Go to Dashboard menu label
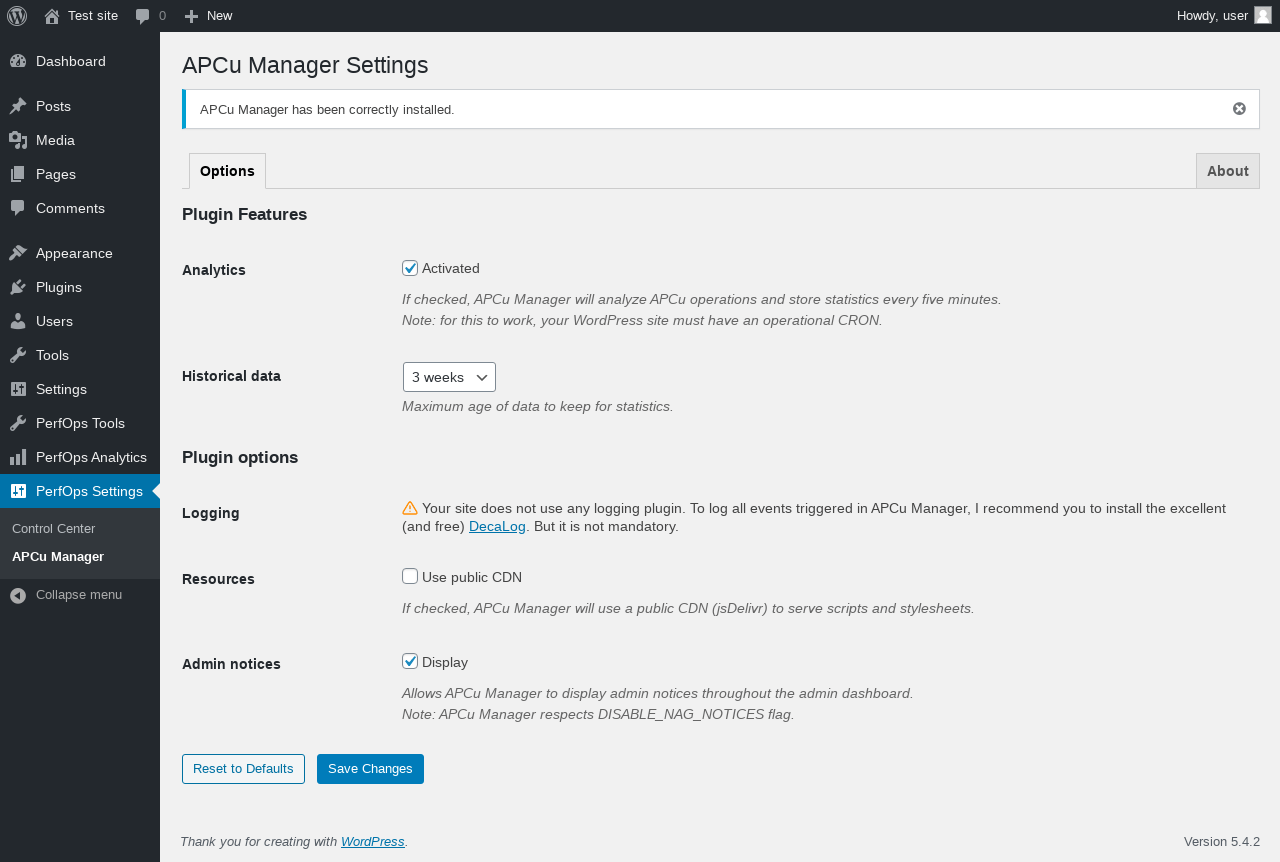 coord(71,61)
